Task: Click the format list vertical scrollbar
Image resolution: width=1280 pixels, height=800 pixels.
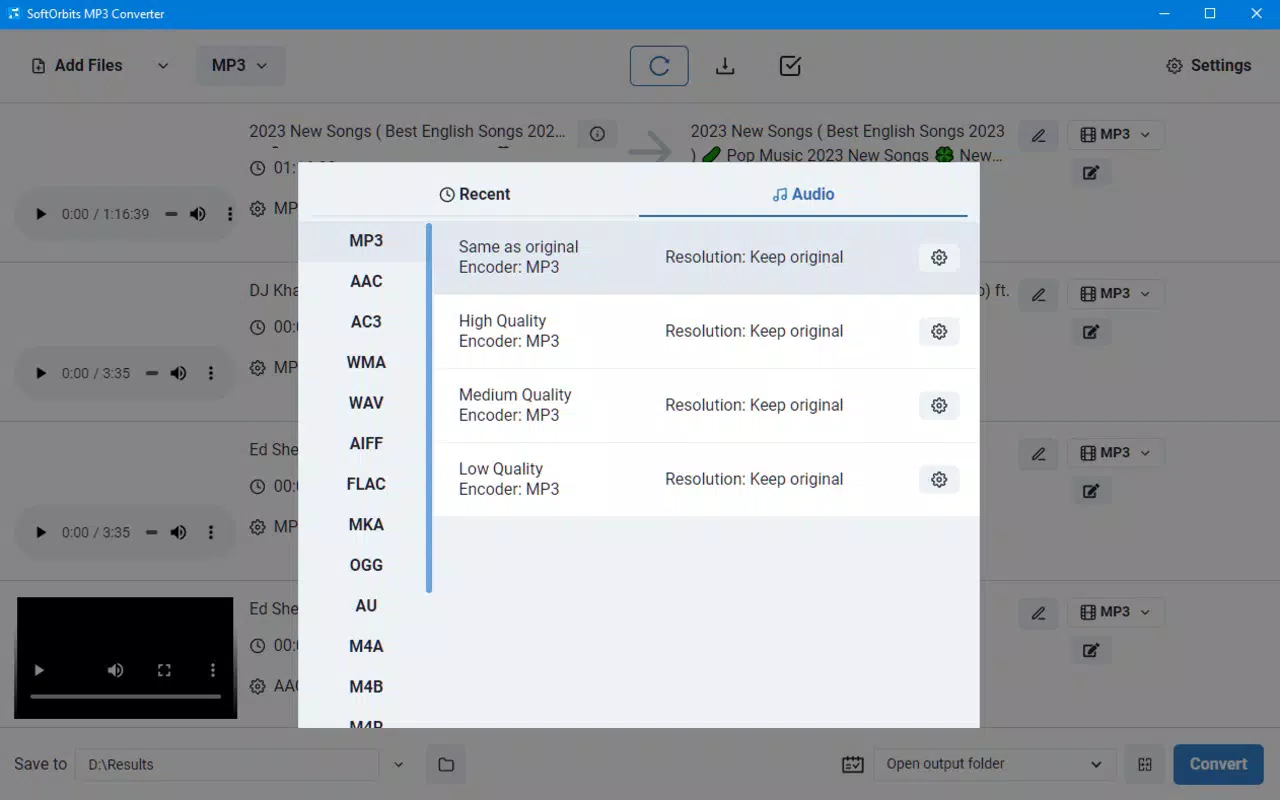Action: 429,408
